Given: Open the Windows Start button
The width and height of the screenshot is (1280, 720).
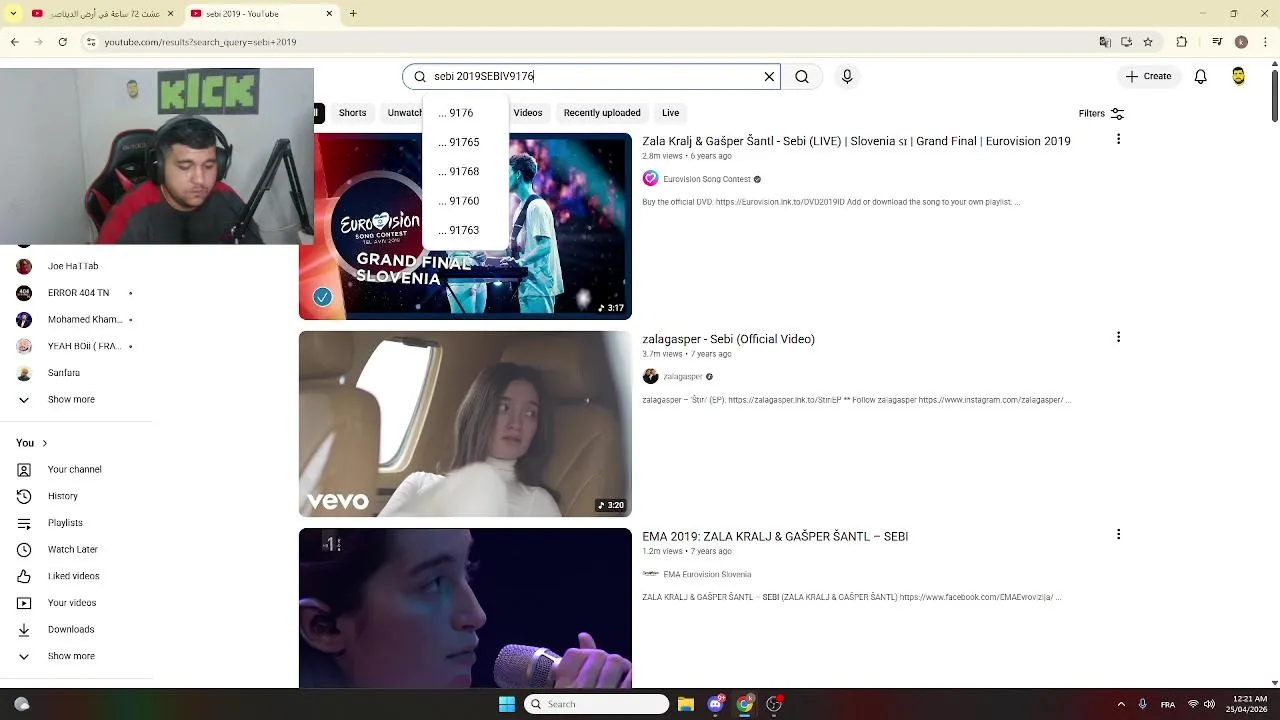Looking at the screenshot, I should click(507, 704).
